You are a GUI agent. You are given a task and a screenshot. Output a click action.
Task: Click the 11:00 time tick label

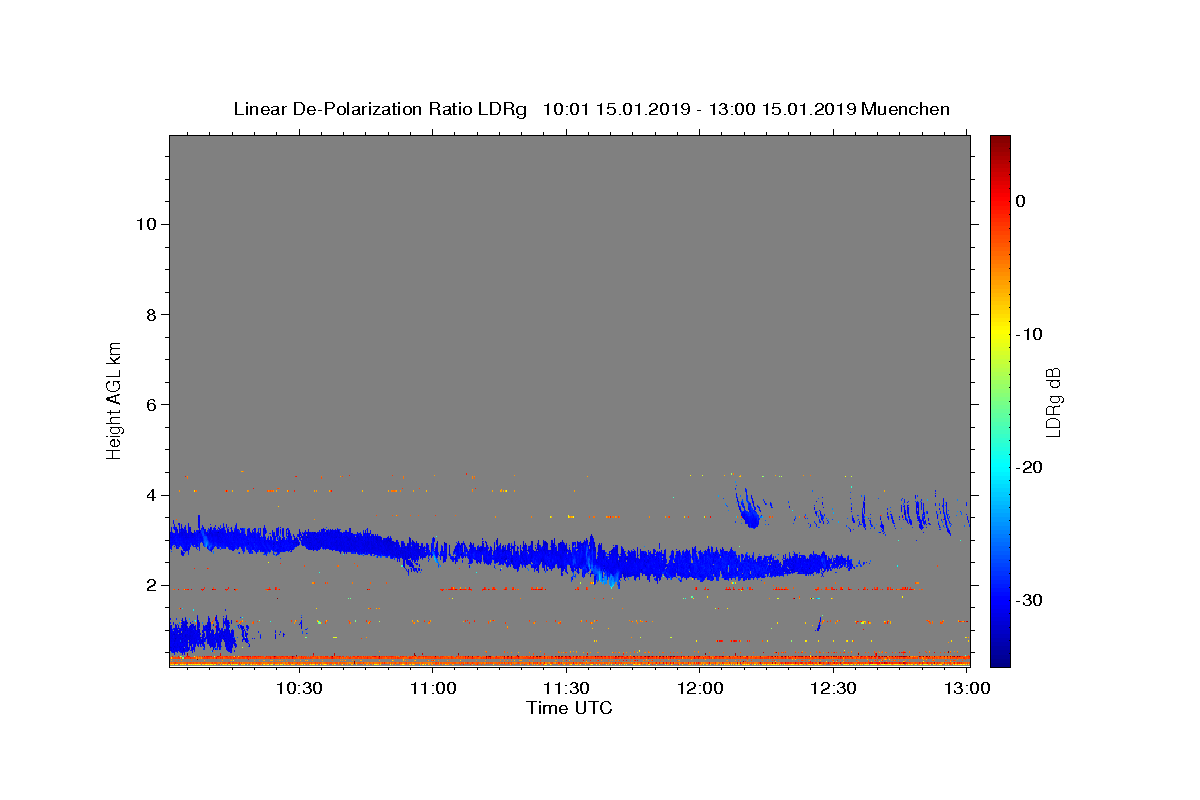pyautogui.click(x=433, y=688)
